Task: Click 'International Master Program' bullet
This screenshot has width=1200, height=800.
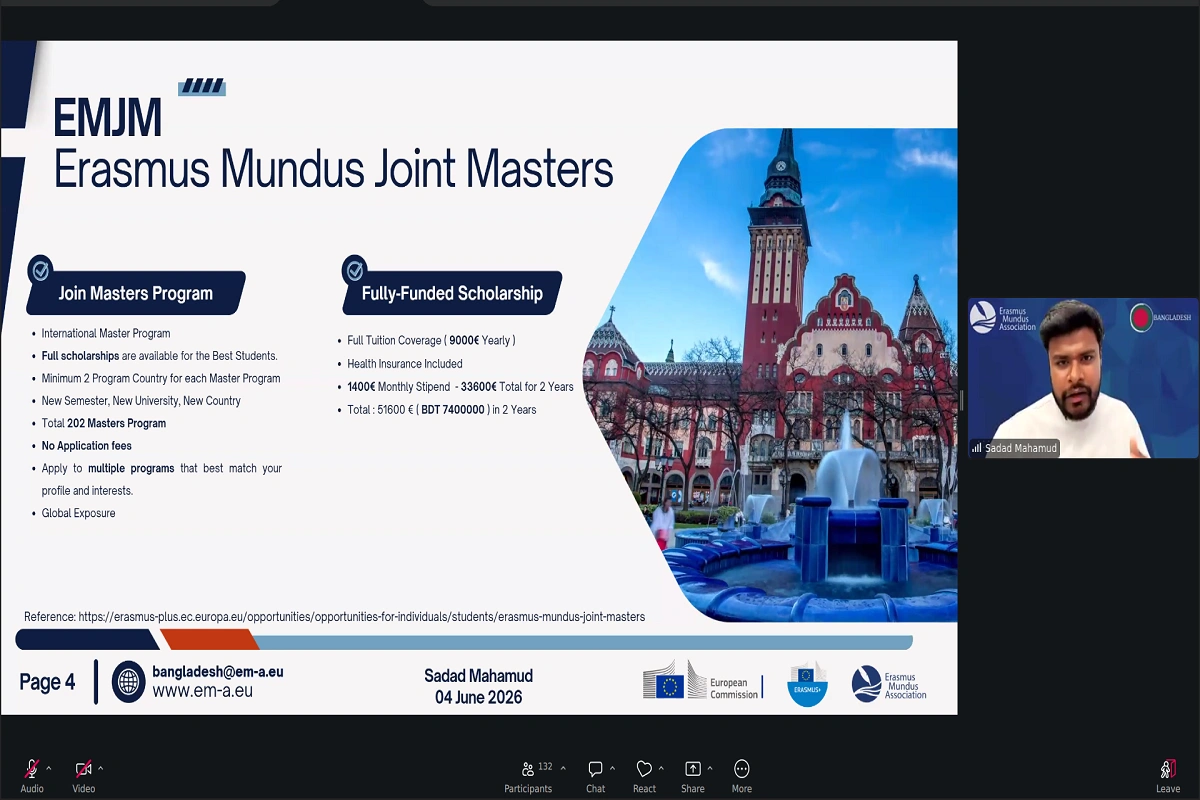Action: click(x=106, y=333)
